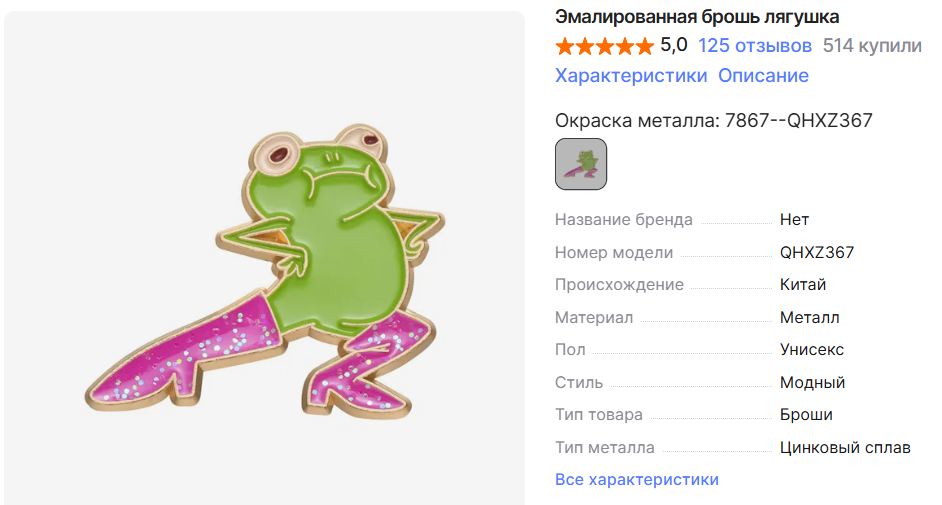The width and height of the screenshot is (942, 505).
Task: Click the 514 купили purchase count
Action: pyautogui.click(x=872, y=46)
